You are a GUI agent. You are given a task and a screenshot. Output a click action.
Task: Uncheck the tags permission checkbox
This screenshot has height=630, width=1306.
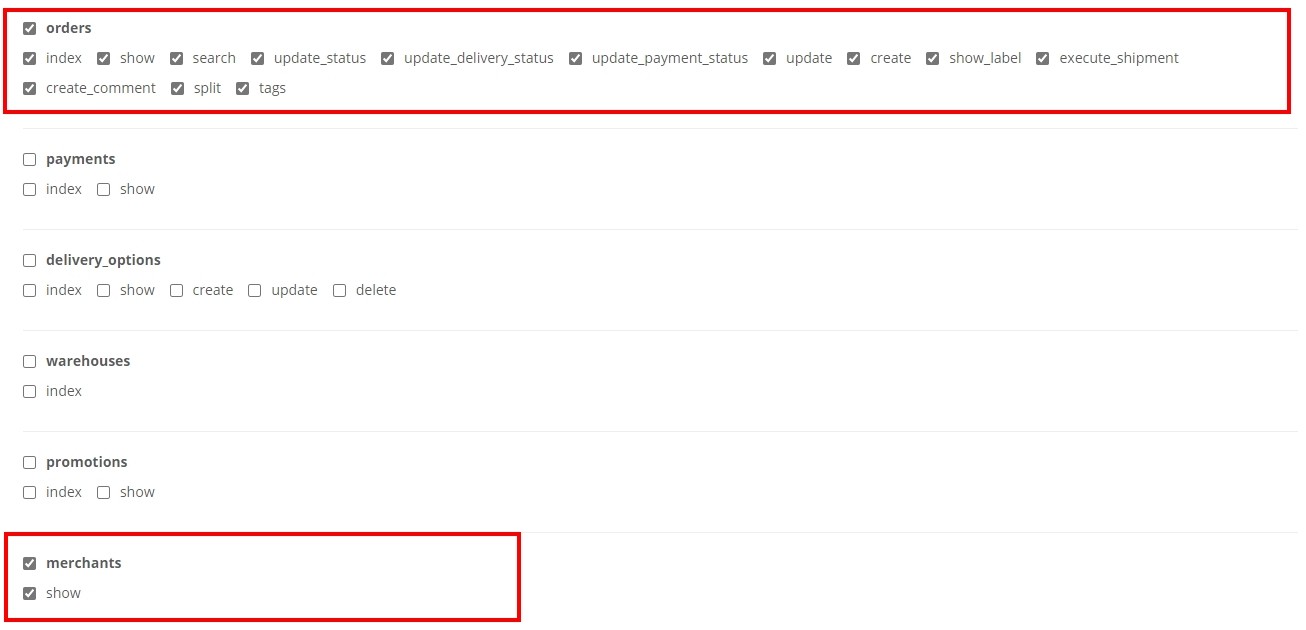(x=243, y=88)
